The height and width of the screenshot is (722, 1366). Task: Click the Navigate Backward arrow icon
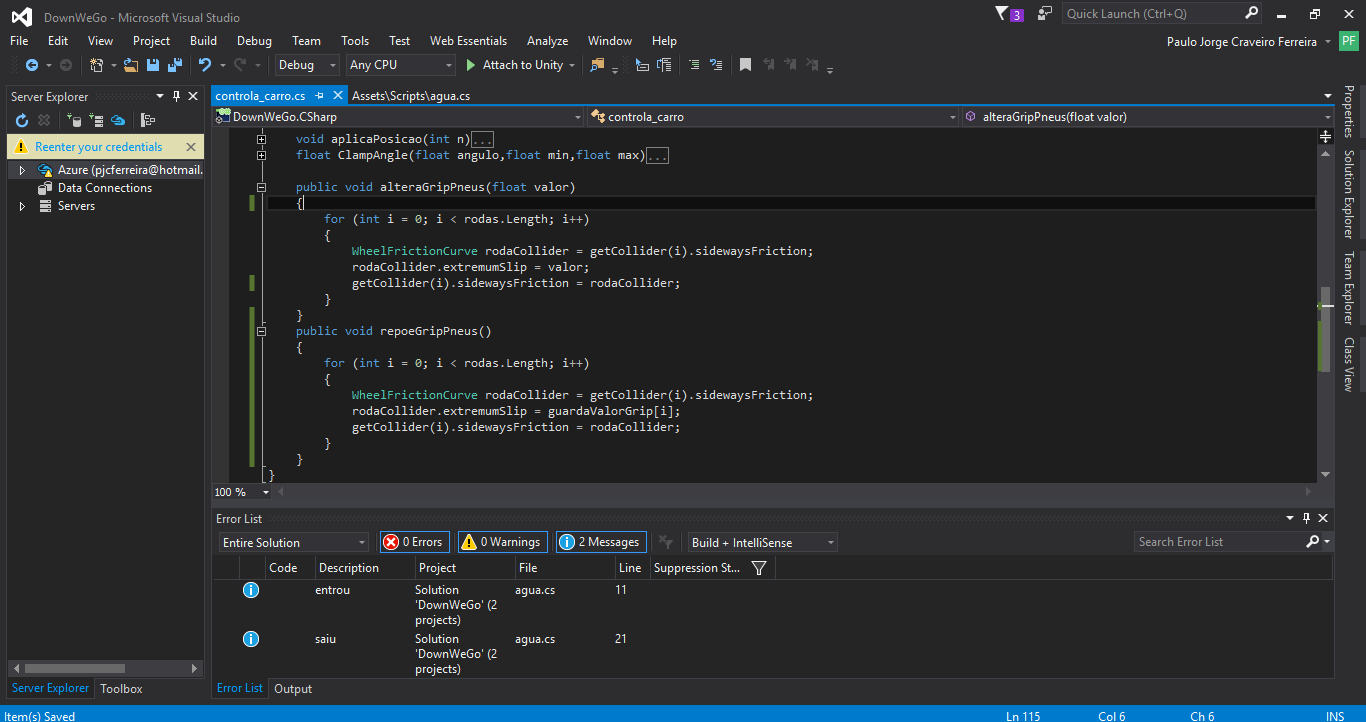click(x=33, y=64)
